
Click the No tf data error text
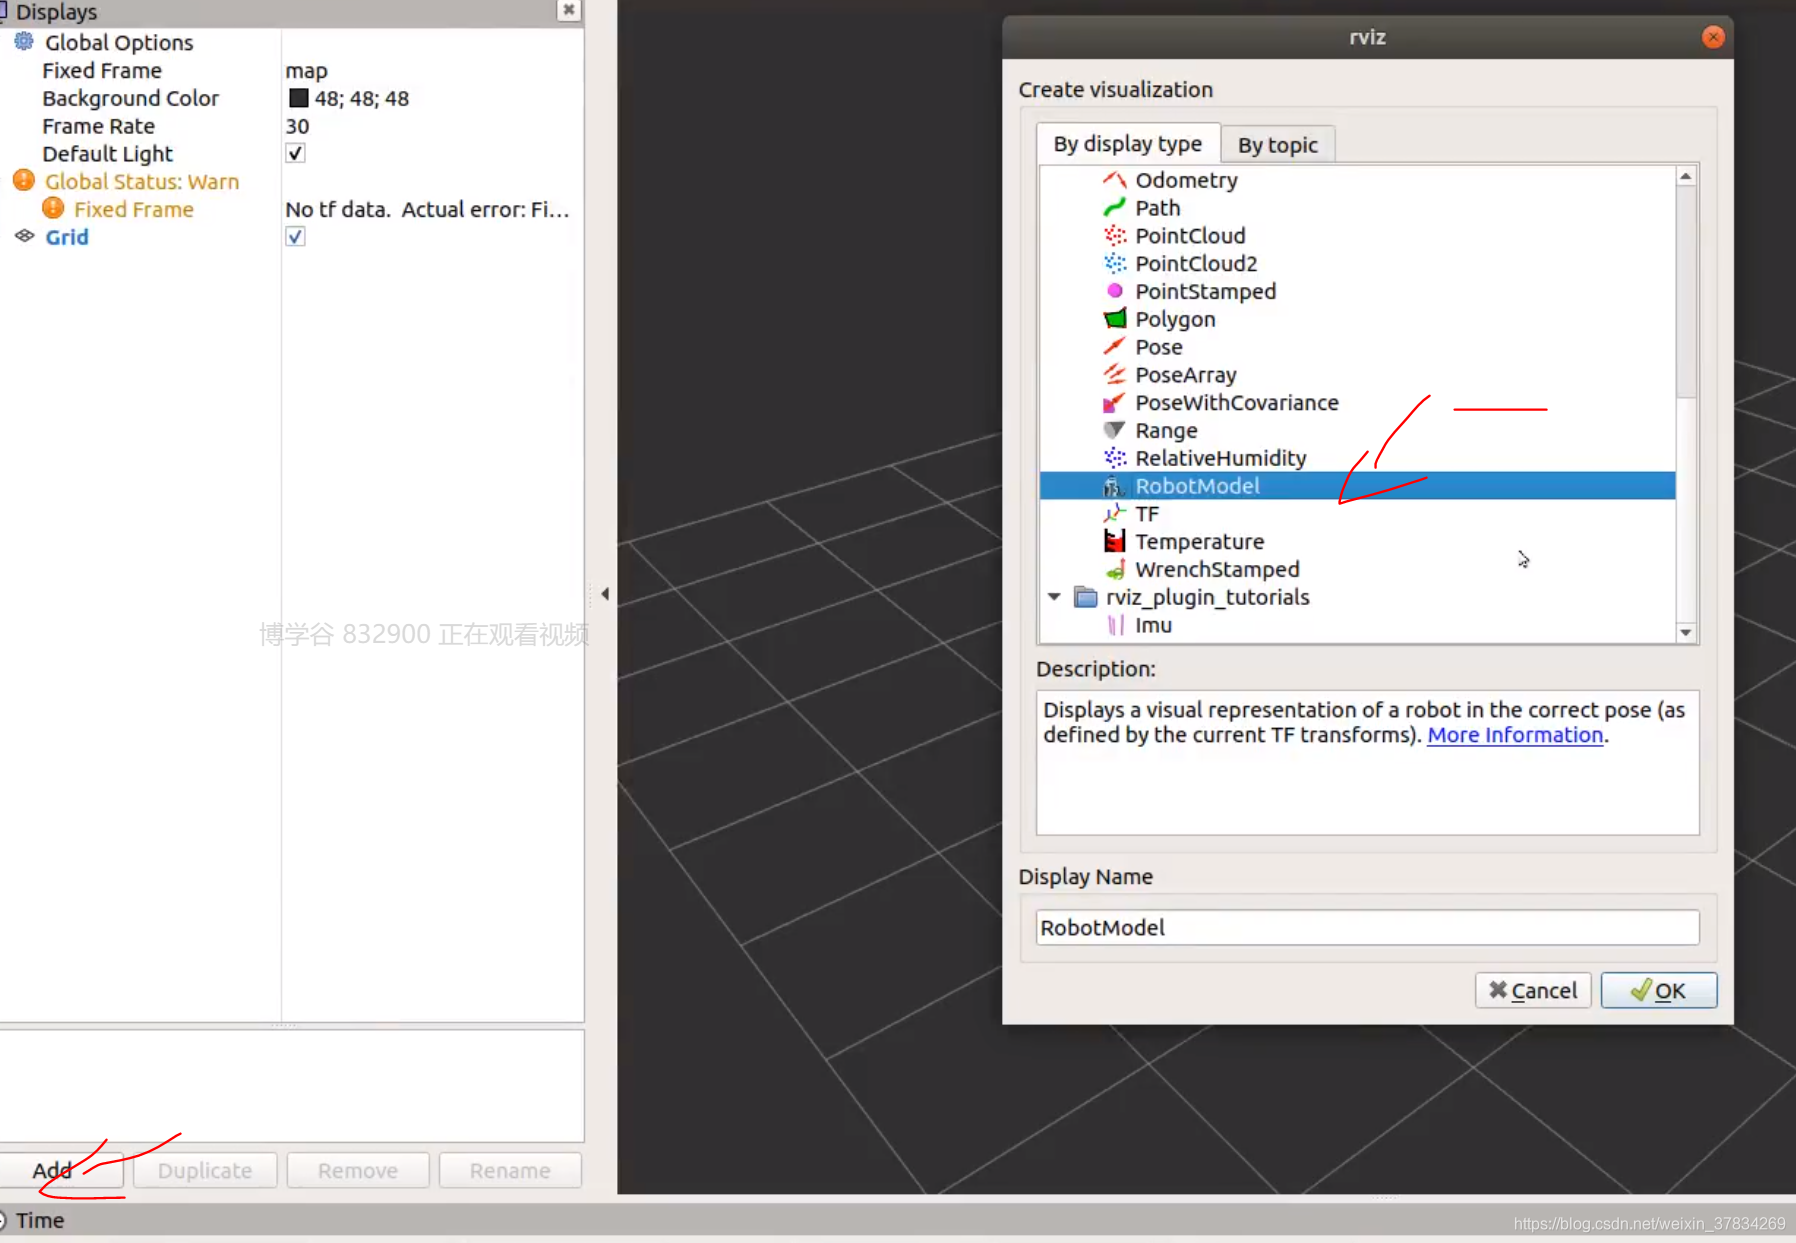pos(427,209)
